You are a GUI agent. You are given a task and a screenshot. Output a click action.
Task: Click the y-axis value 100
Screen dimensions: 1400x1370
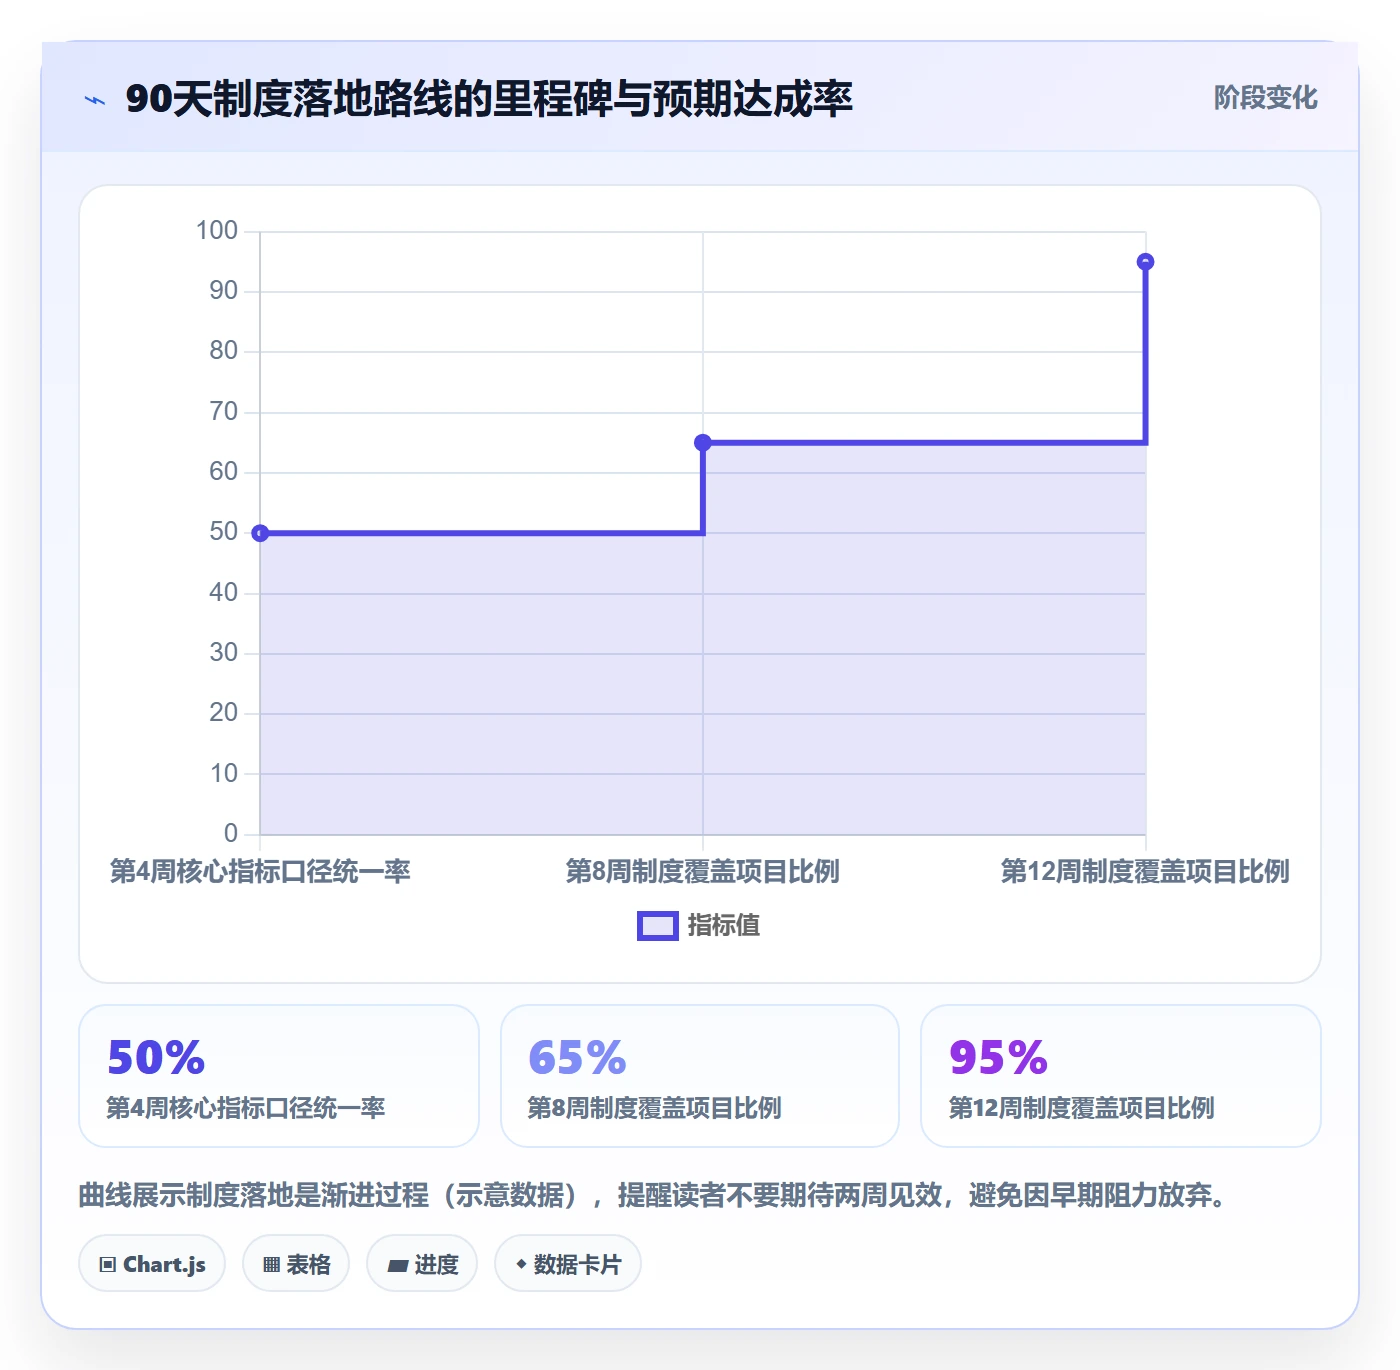pos(217,231)
